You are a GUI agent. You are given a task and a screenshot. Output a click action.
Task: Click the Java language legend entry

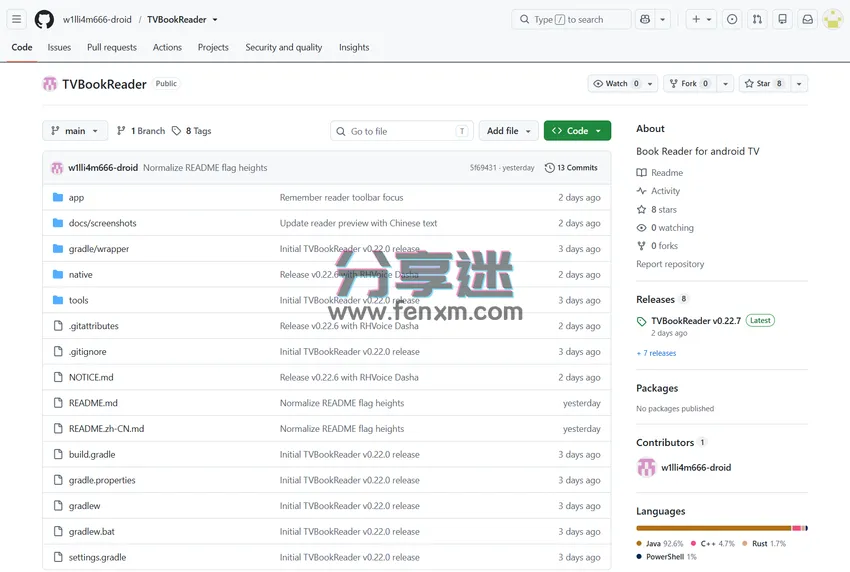coord(660,543)
